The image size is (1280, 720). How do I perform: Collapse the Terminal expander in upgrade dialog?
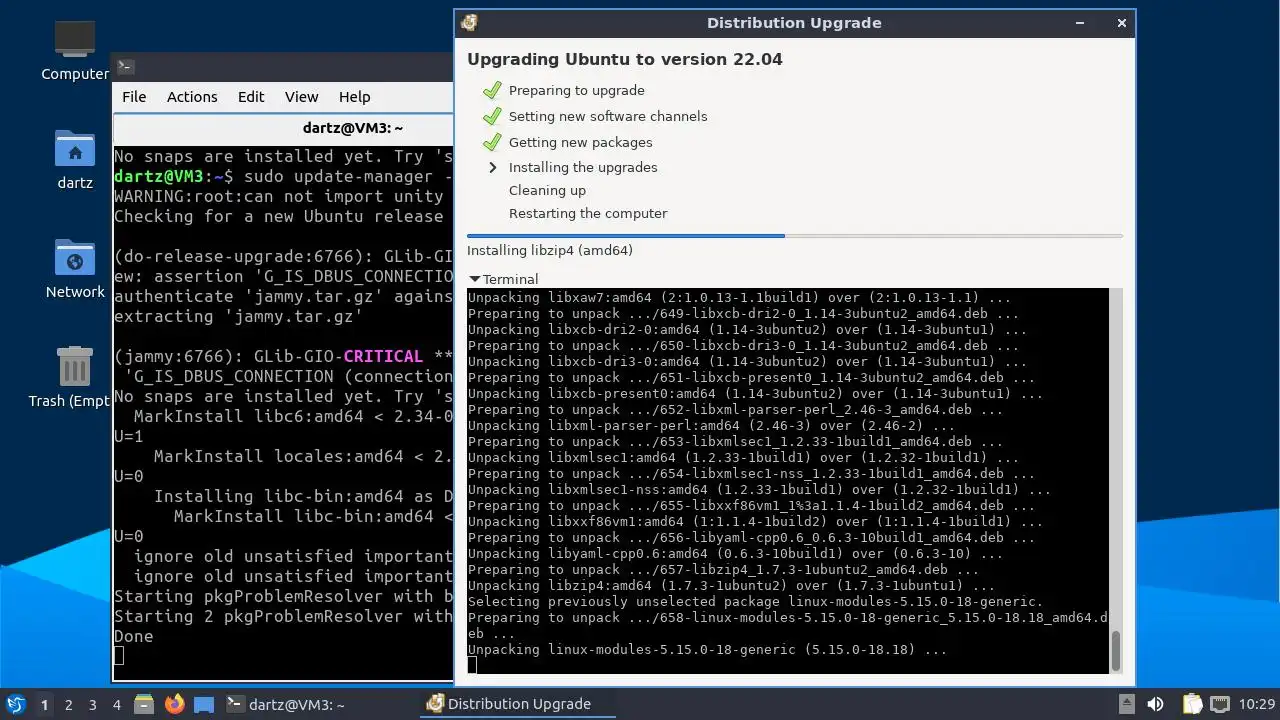[504, 279]
